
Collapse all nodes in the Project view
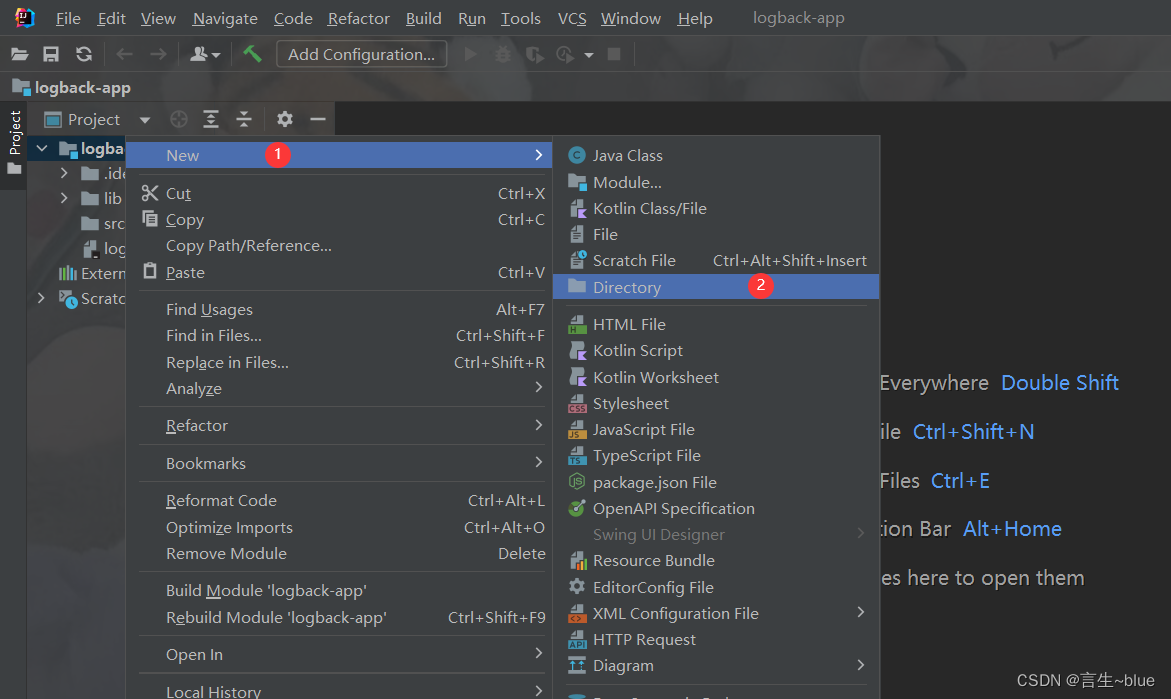[x=244, y=118]
